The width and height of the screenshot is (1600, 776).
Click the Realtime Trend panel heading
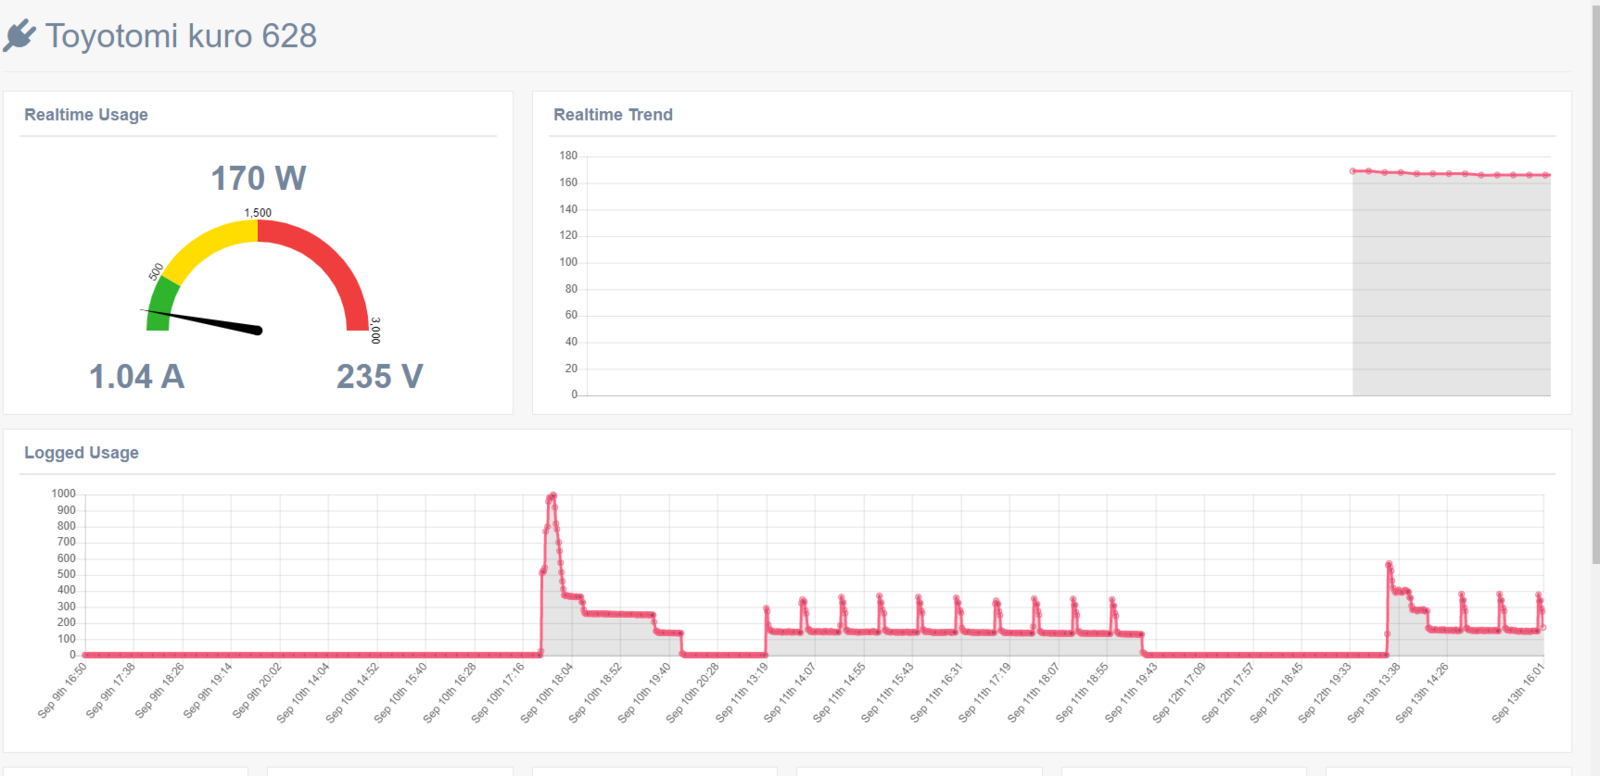tap(613, 115)
